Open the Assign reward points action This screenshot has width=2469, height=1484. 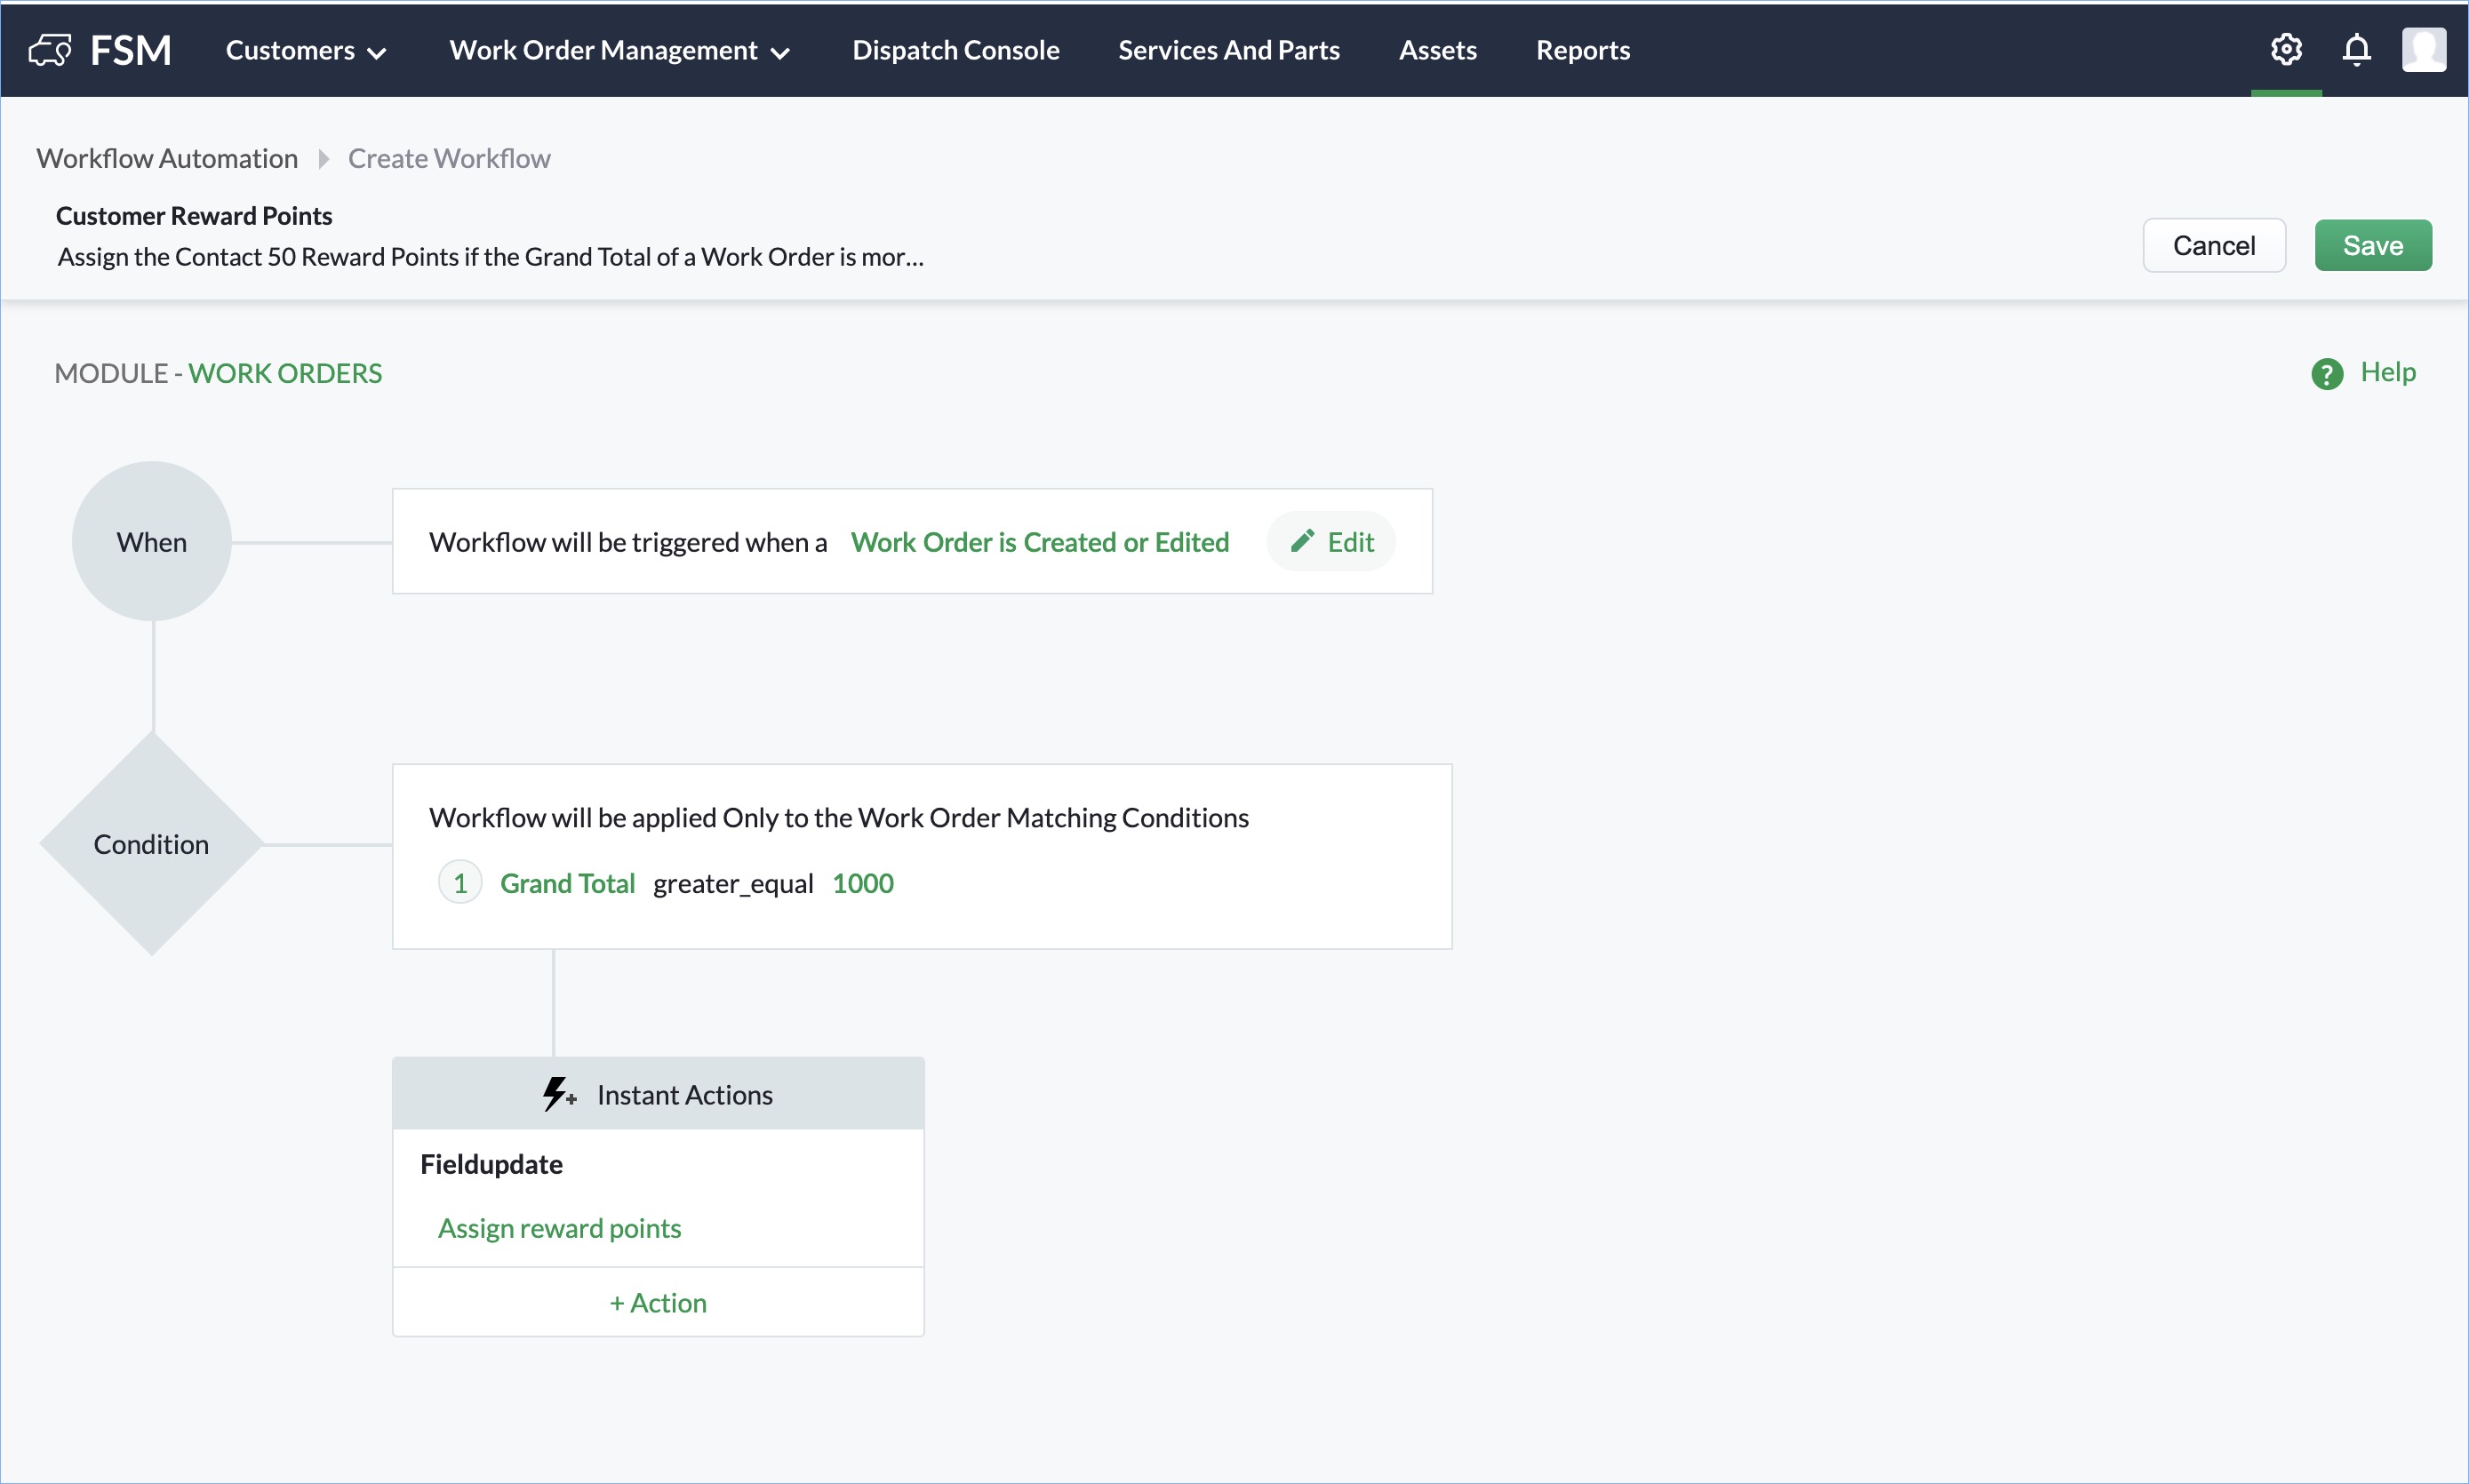point(559,1228)
